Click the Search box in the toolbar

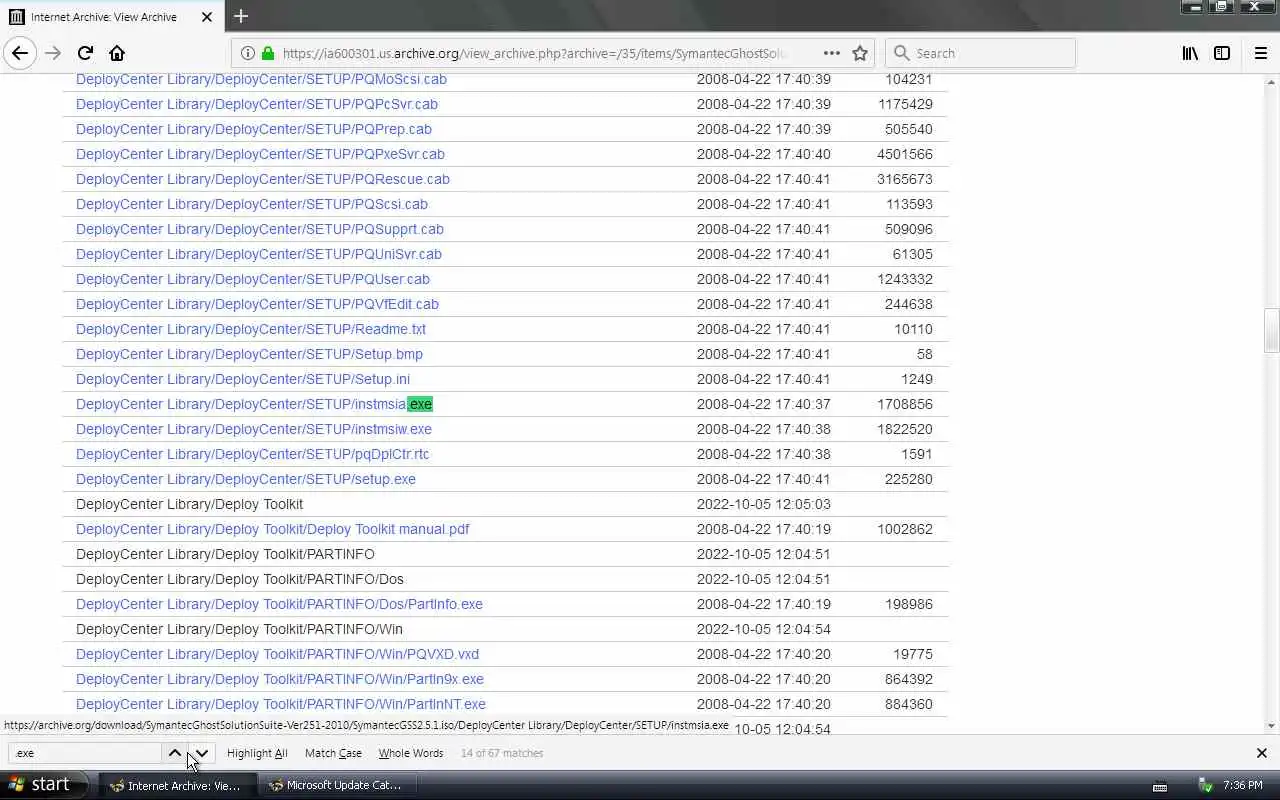pyautogui.click(x=980, y=53)
